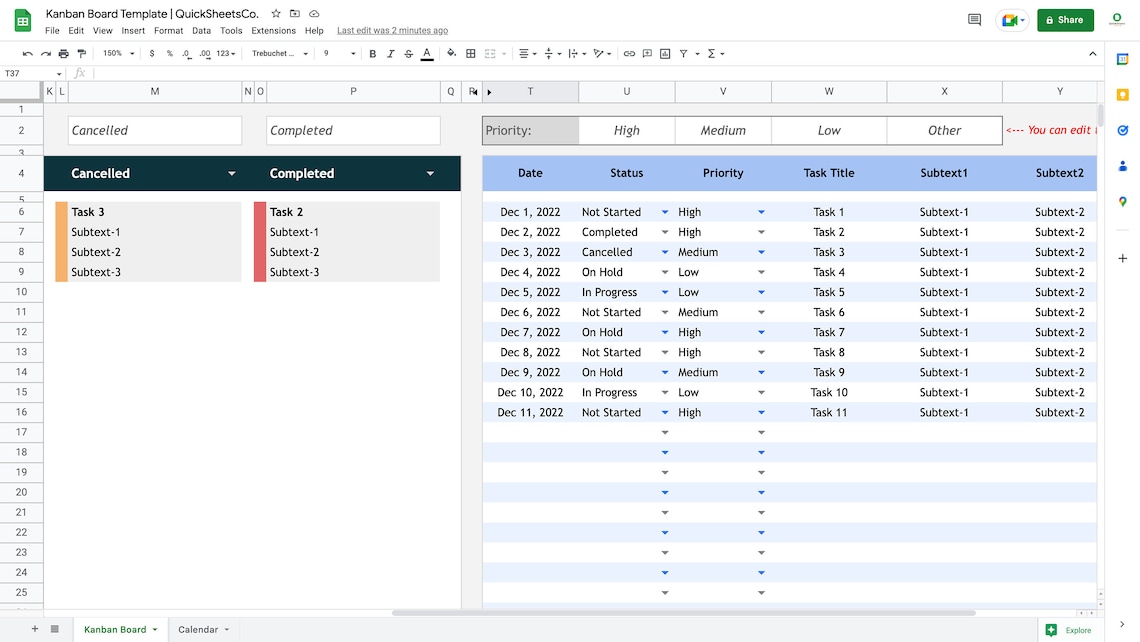Open more number formats 123 menu
Screen dimensions: 1140x642
click(x=226, y=54)
